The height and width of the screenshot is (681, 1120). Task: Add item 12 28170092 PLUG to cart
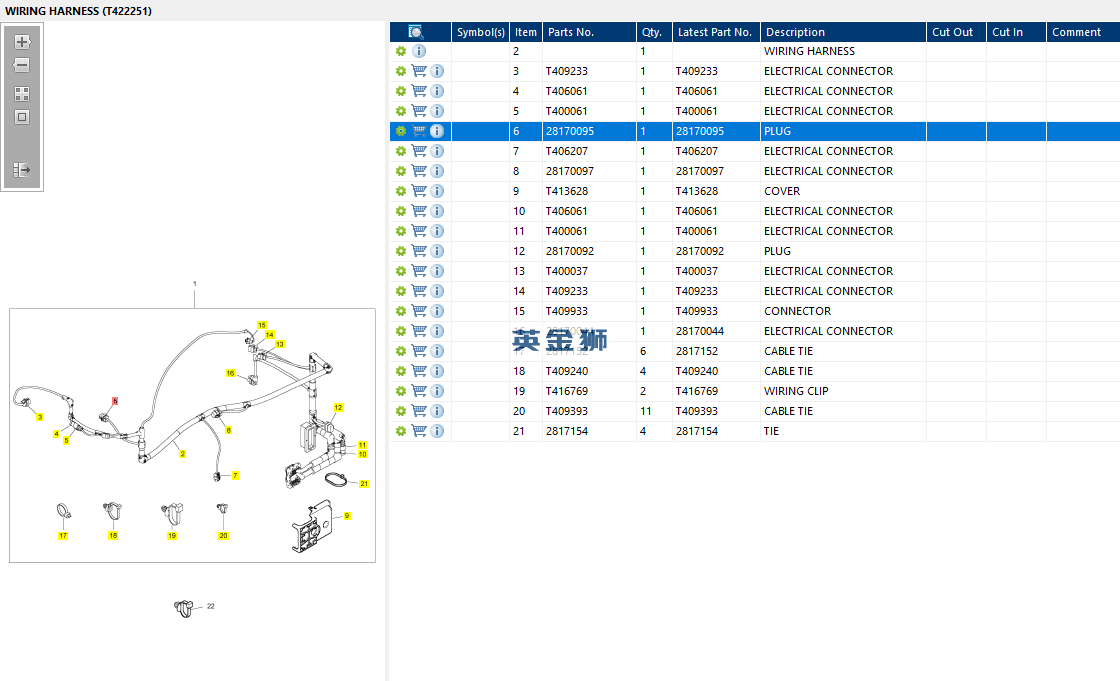tap(419, 251)
